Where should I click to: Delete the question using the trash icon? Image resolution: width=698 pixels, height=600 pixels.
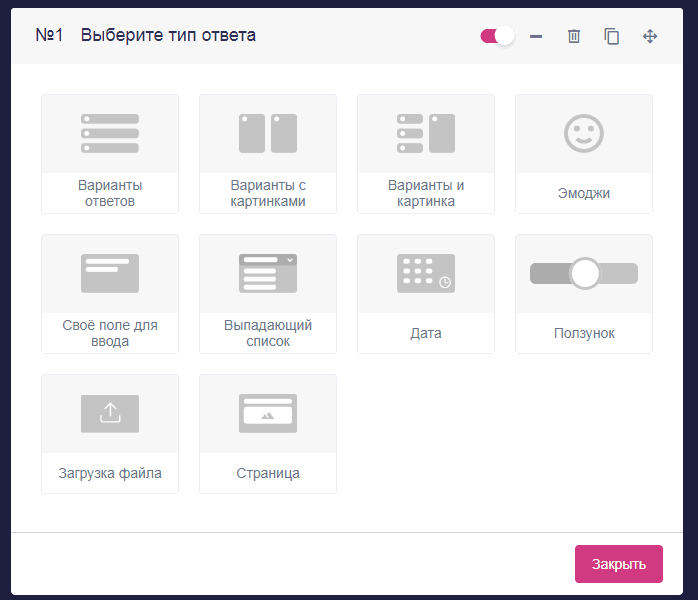tap(574, 36)
